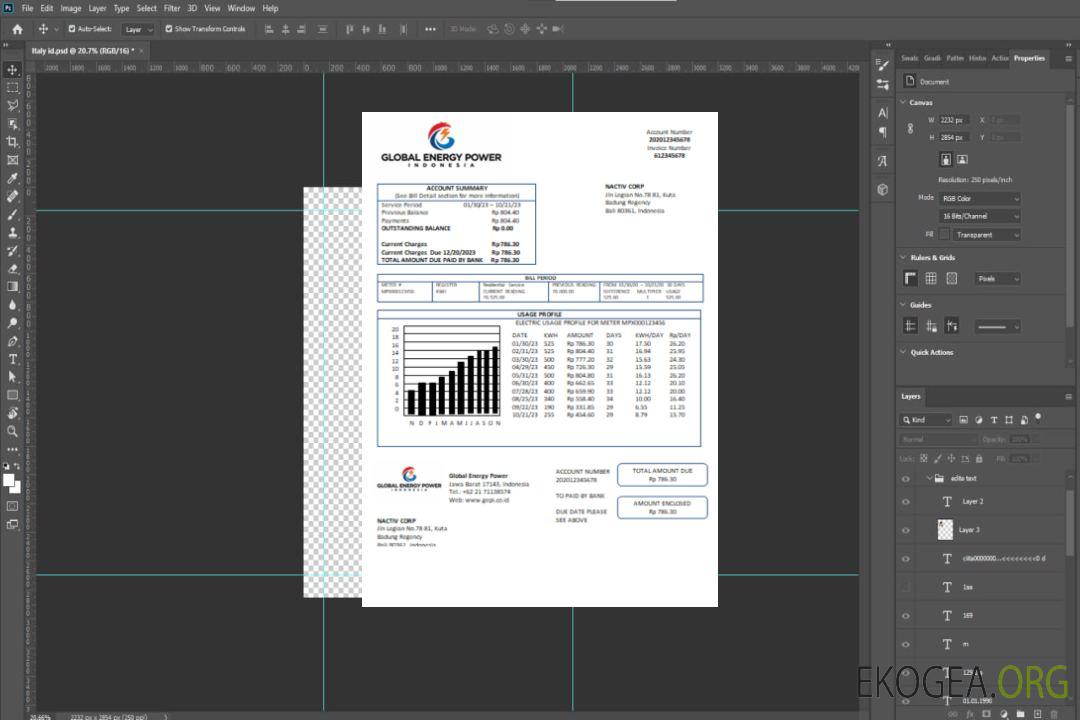Open the RGB Color mode dropdown
This screenshot has height=720, width=1080.
(979, 198)
